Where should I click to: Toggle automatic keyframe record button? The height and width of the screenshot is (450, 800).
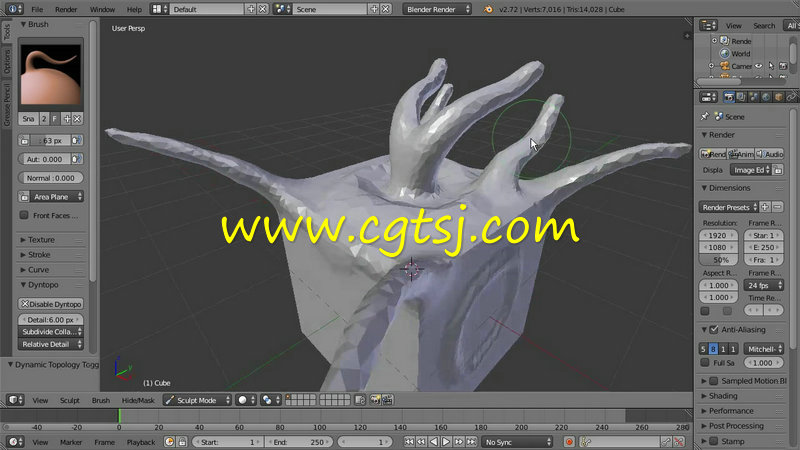point(569,442)
